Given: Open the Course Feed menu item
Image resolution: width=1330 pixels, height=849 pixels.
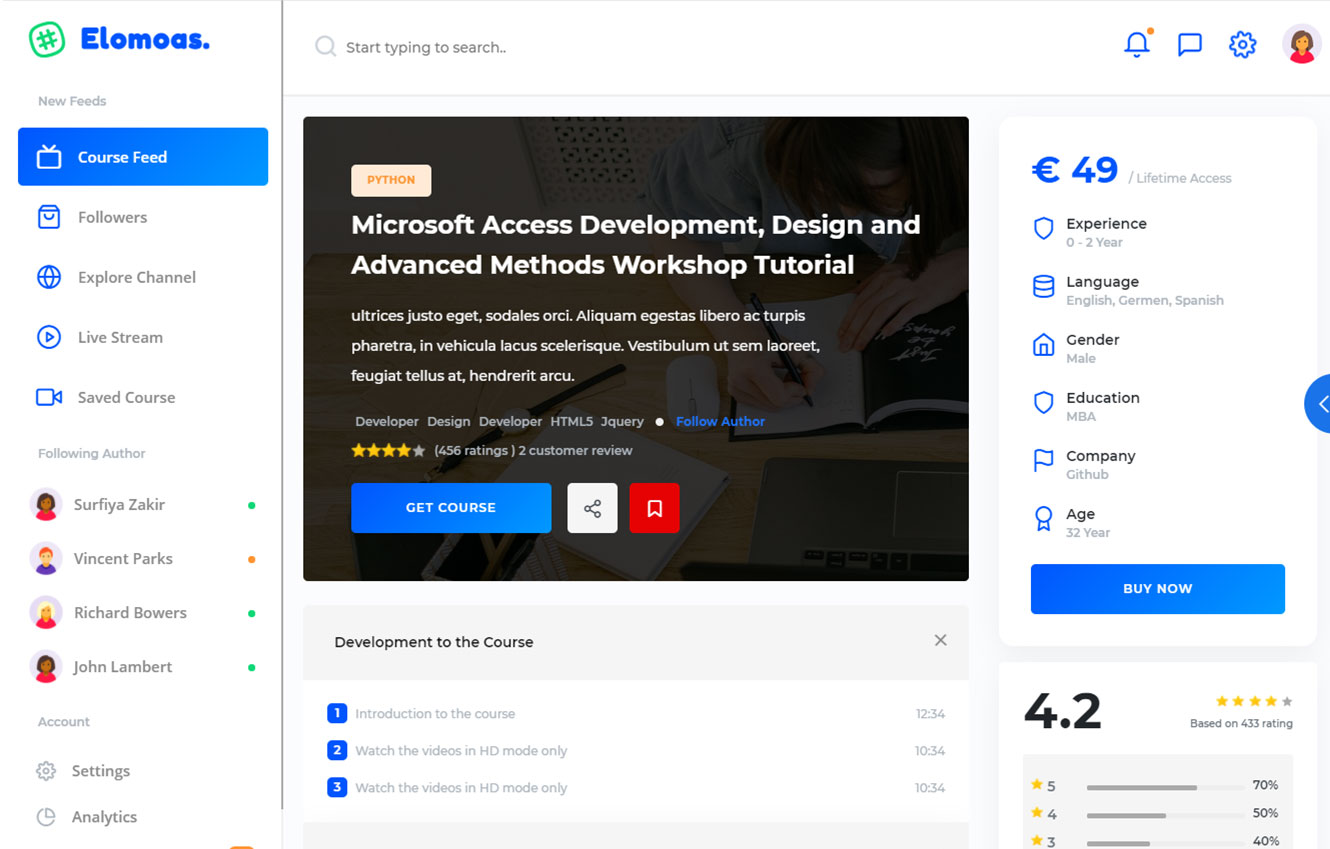Looking at the screenshot, I should [143, 157].
